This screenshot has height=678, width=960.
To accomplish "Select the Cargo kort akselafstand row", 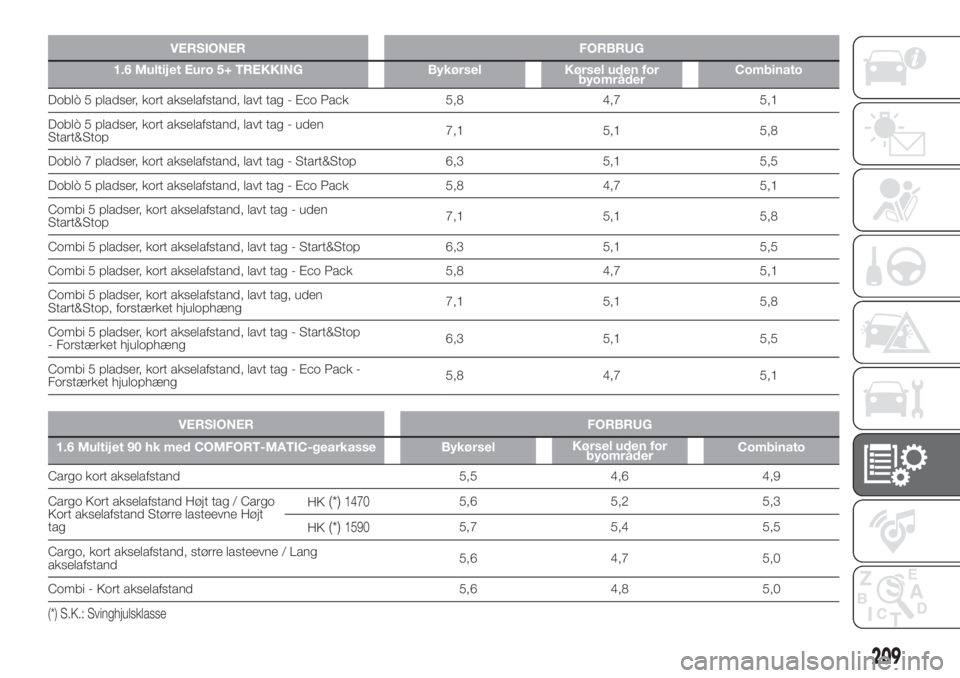I will [x=443, y=476].
